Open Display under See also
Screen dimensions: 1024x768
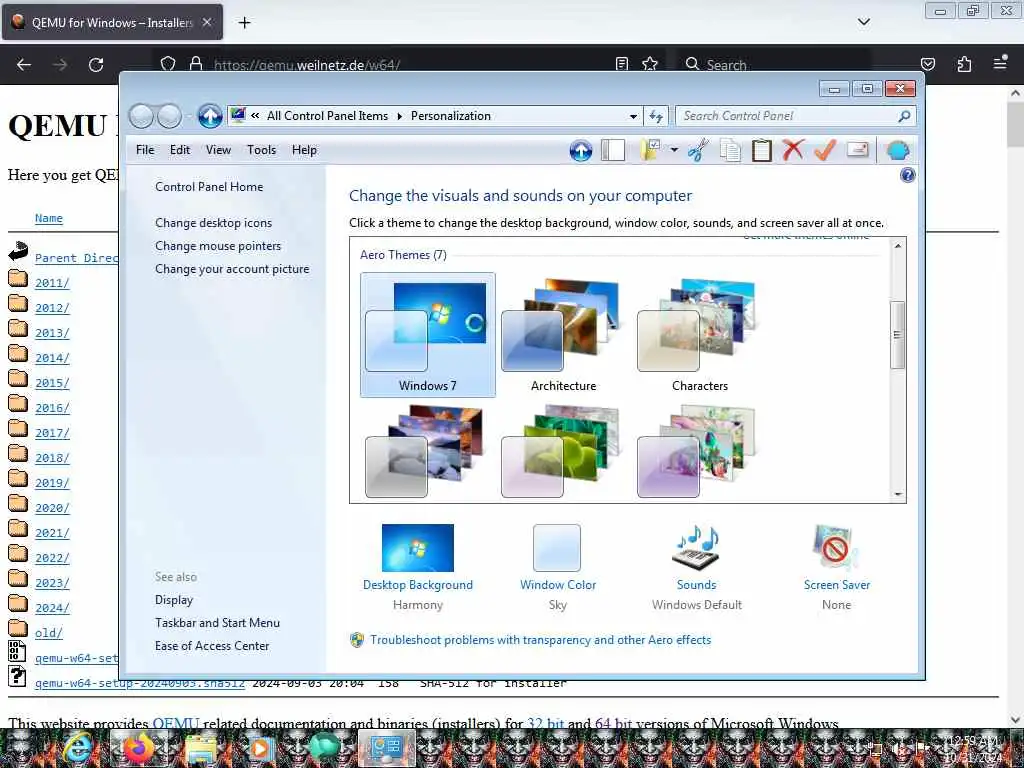pyautogui.click(x=174, y=600)
